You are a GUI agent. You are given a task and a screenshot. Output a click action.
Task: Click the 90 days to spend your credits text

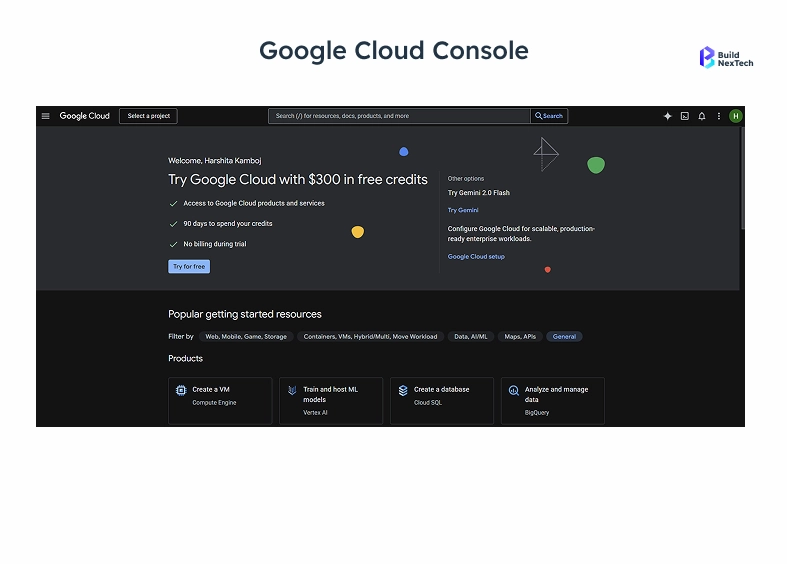coord(228,224)
